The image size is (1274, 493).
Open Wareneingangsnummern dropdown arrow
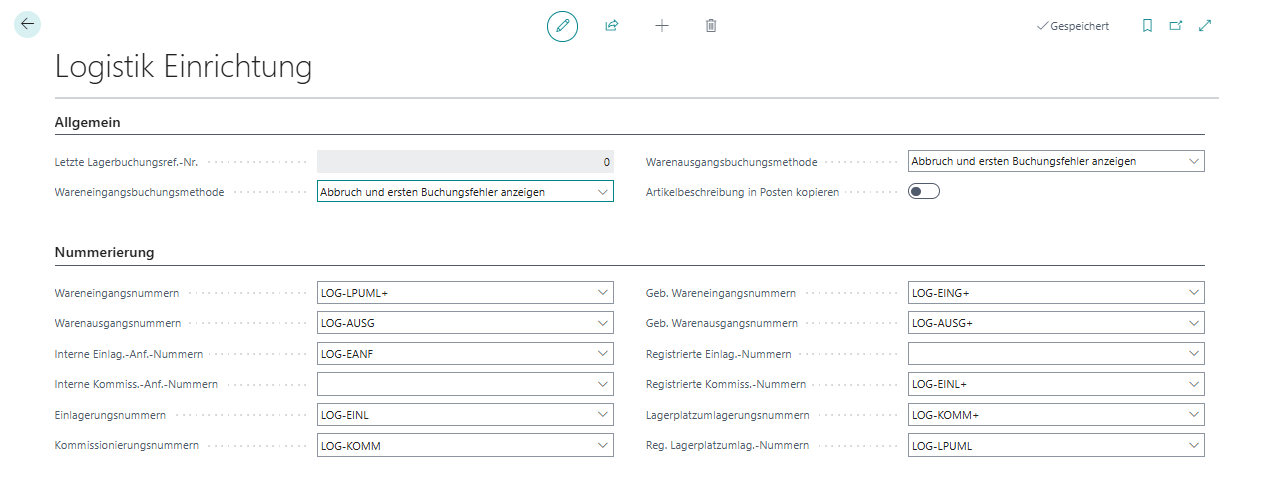(601, 293)
